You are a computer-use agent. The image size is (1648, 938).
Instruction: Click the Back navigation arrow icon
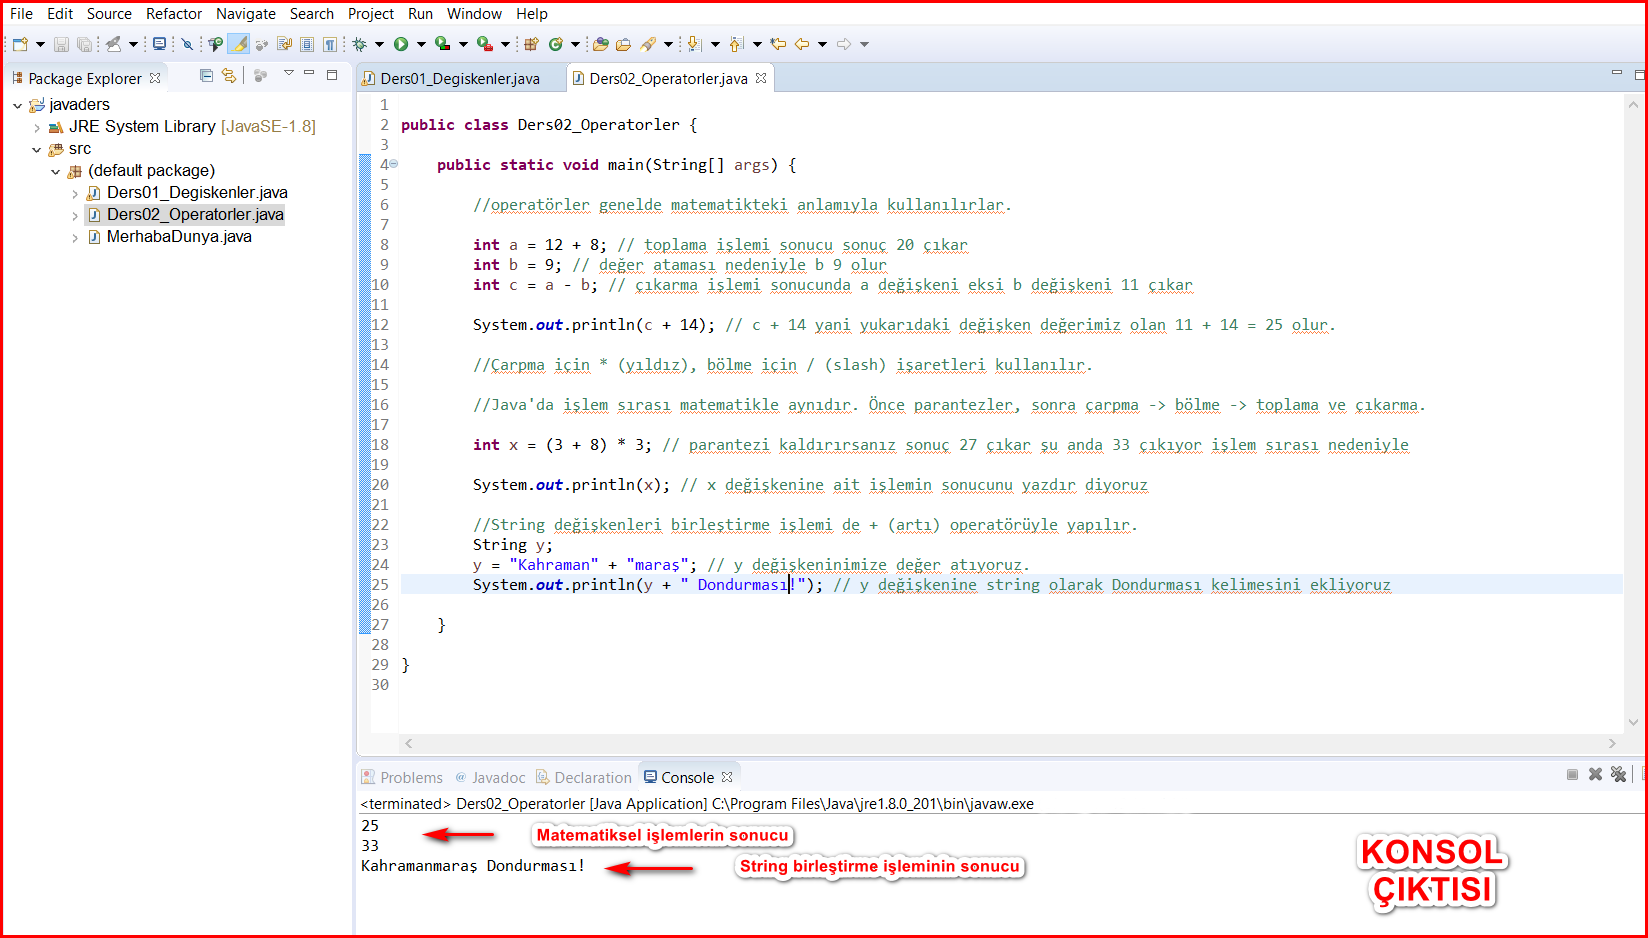point(802,44)
